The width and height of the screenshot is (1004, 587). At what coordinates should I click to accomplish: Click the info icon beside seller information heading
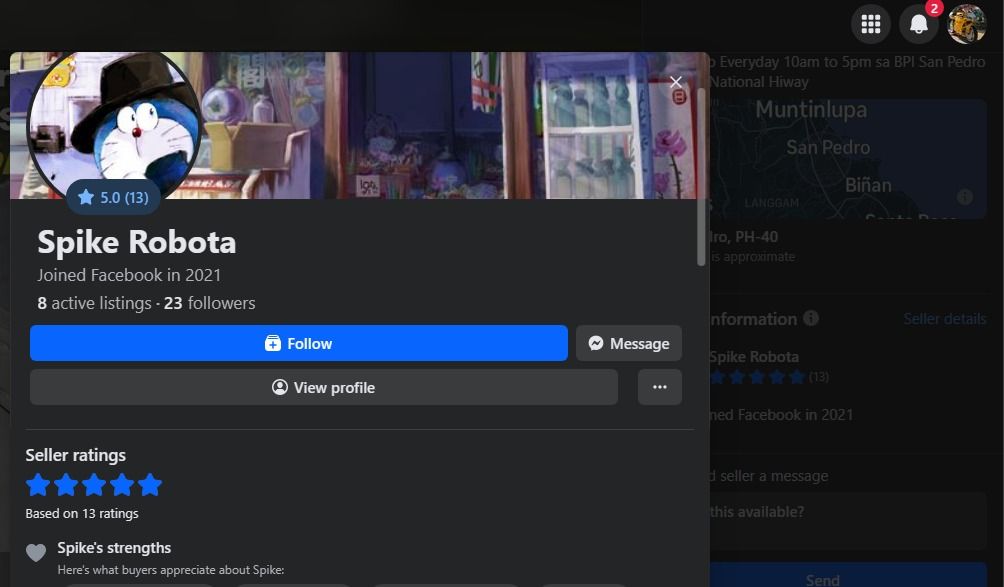tap(811, 319)
